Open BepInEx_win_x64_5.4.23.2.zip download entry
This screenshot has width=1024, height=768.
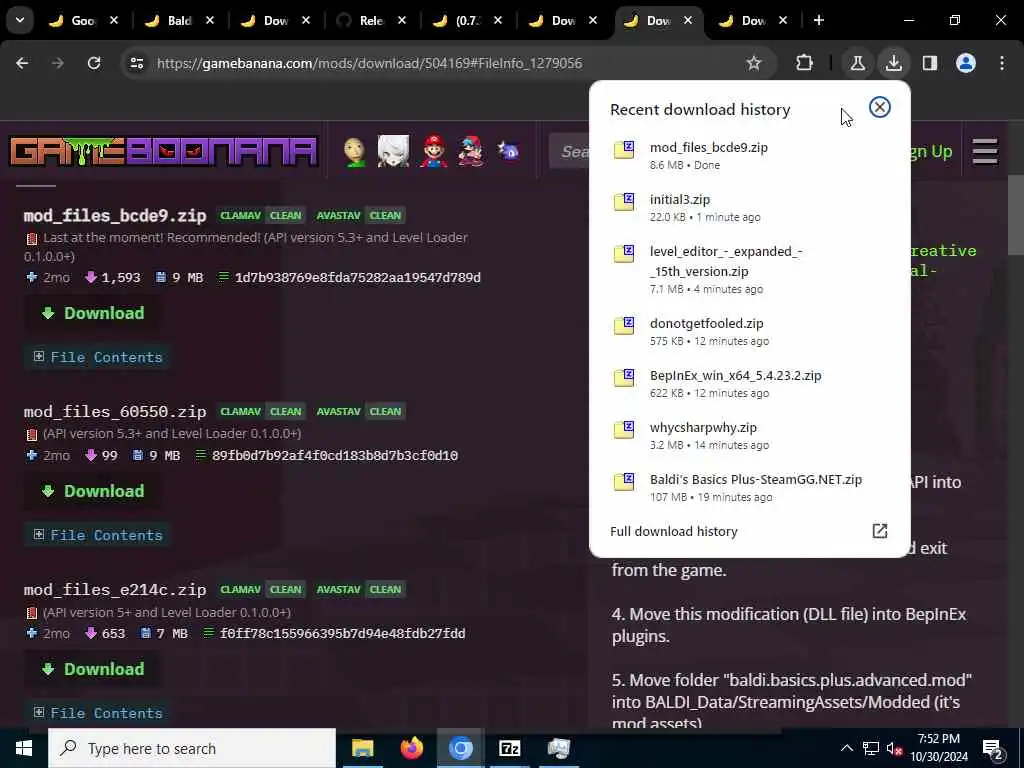click(x=749, y=384)
